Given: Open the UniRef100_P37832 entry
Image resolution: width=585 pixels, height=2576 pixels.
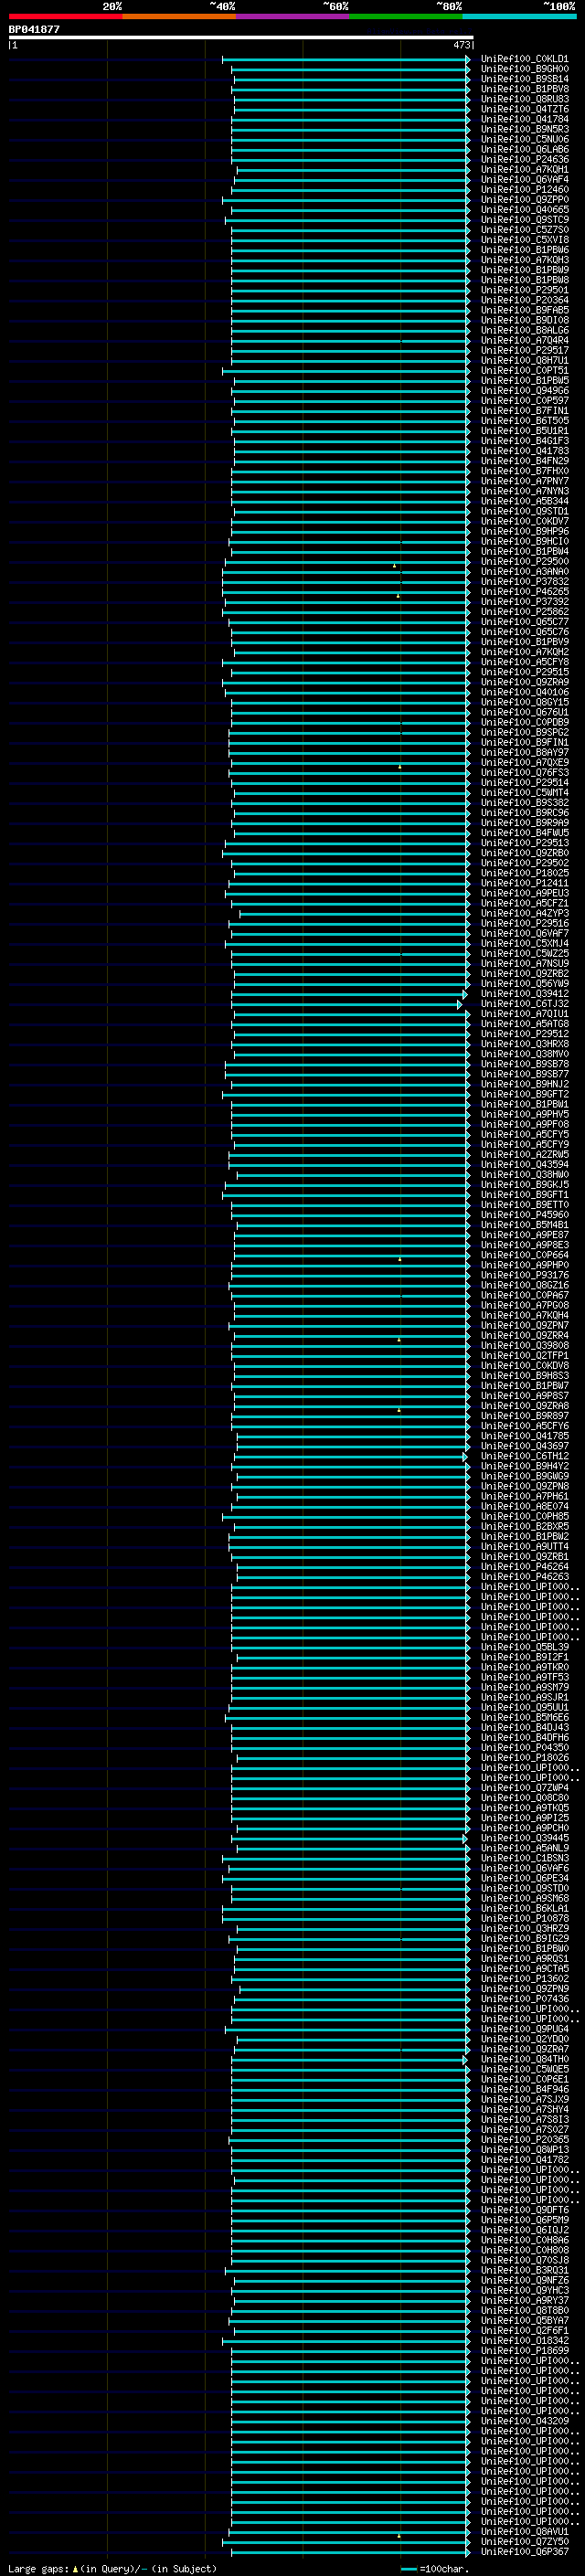Looking at the screenshot, I should tap(525, 582).
